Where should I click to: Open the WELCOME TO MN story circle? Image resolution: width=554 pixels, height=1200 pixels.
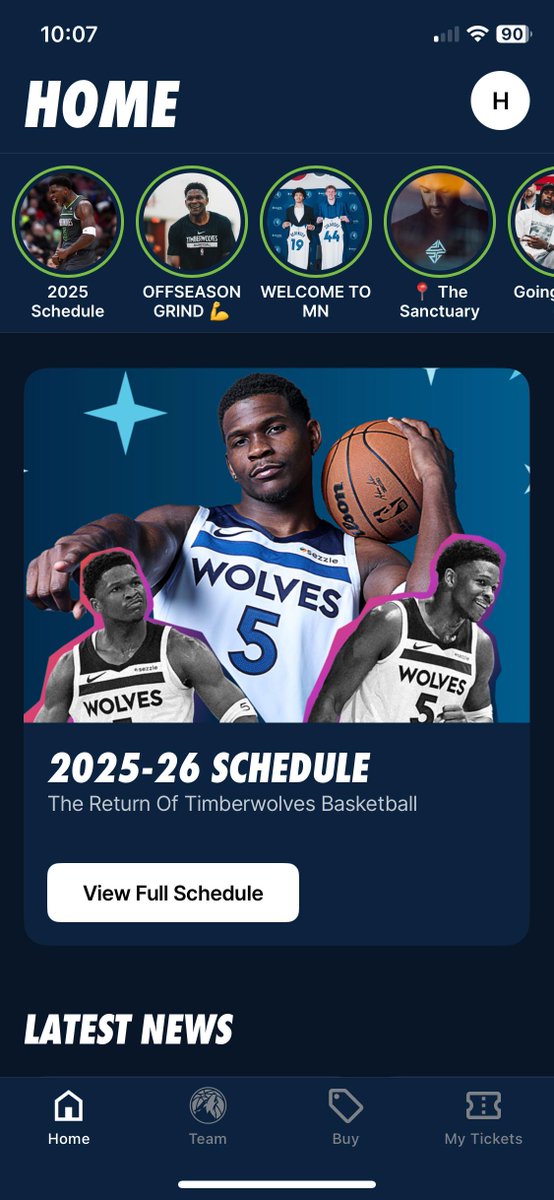(316, 221)
